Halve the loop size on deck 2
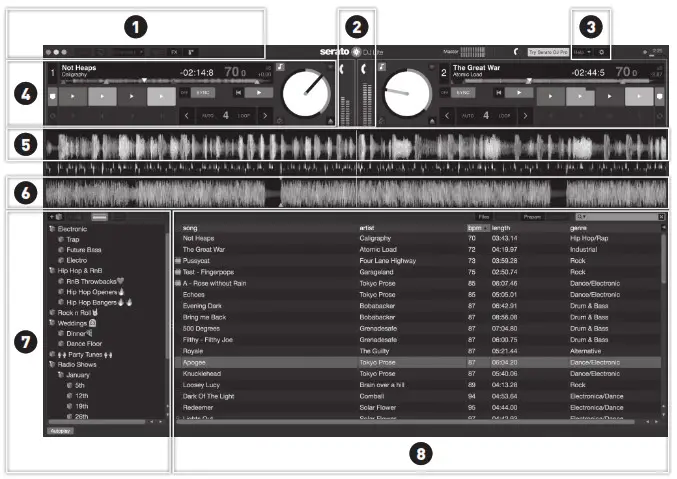The height and width of the screenshot is (479, 677). tap(447, 116)
